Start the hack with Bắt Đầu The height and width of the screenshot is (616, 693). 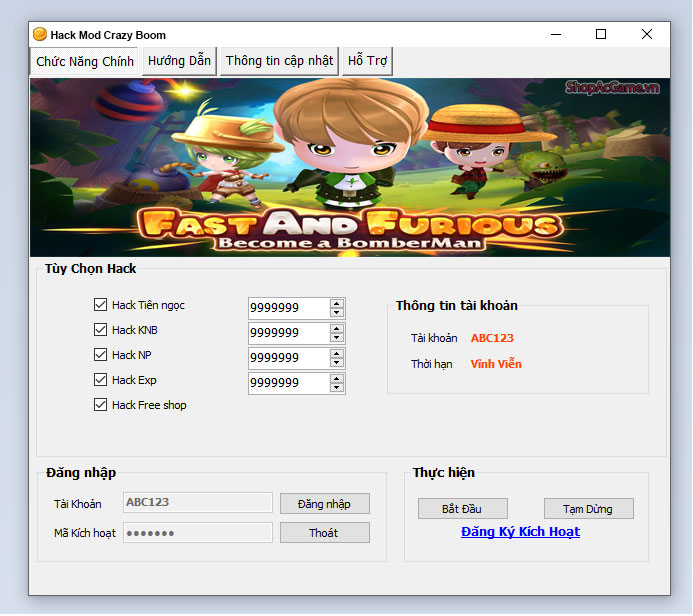462,509
